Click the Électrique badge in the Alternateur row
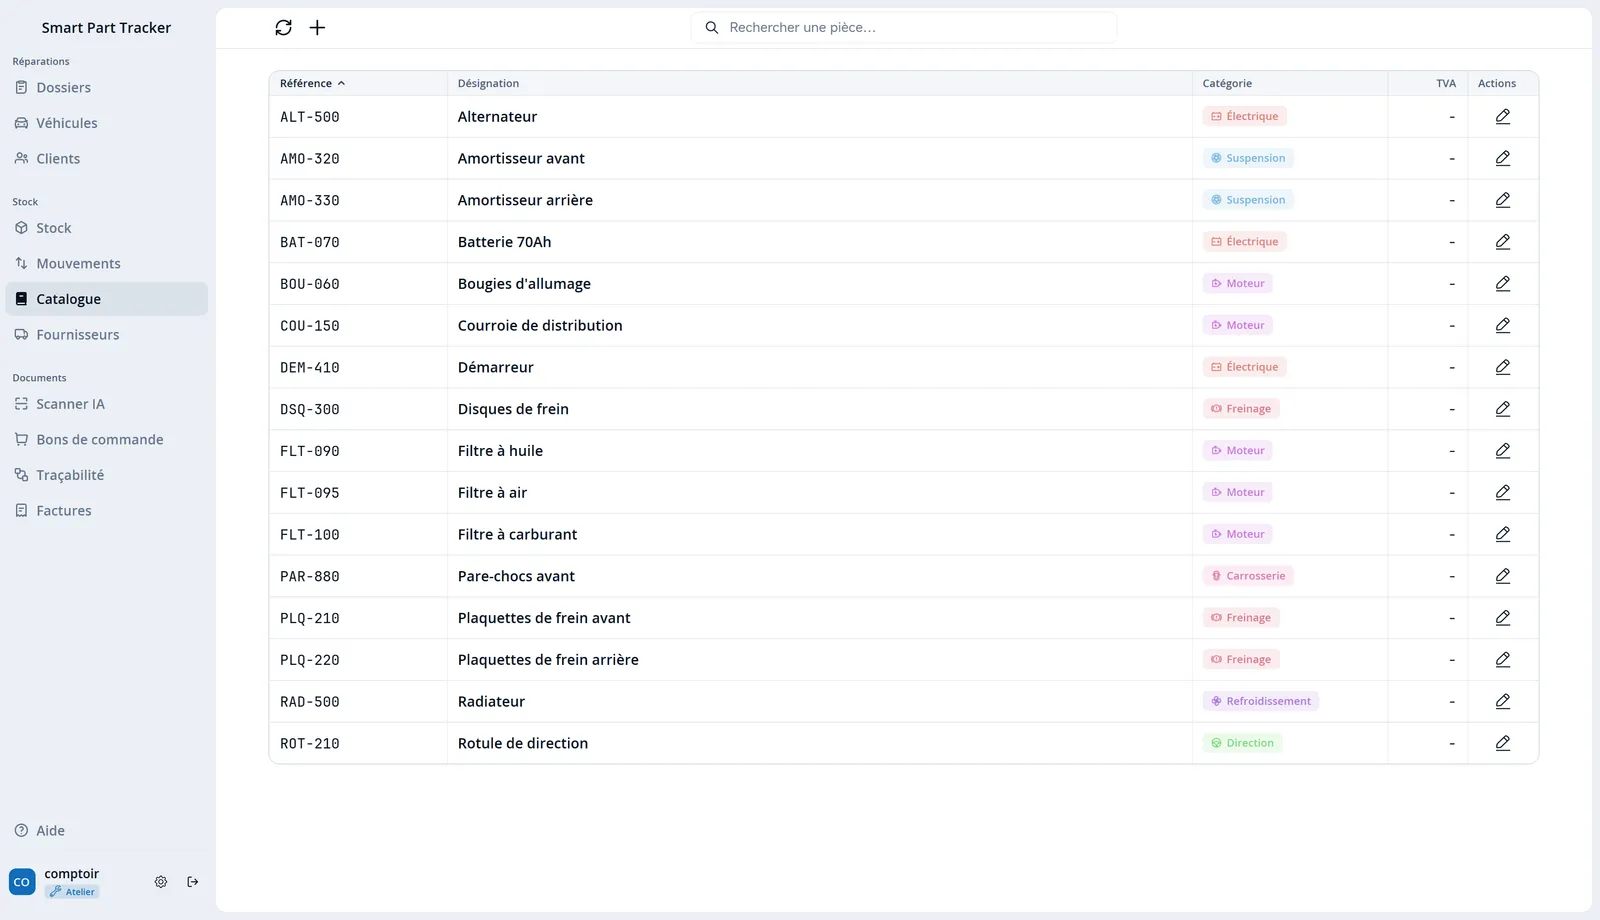Screen dimensions: 1600x920 pos(1245,117)
